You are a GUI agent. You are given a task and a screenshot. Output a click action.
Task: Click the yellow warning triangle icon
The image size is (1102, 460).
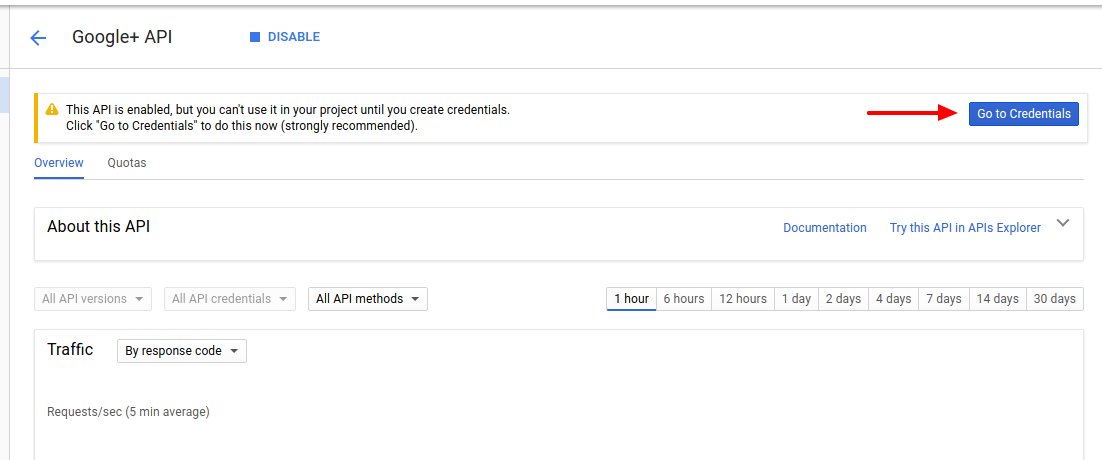(52, 109)
